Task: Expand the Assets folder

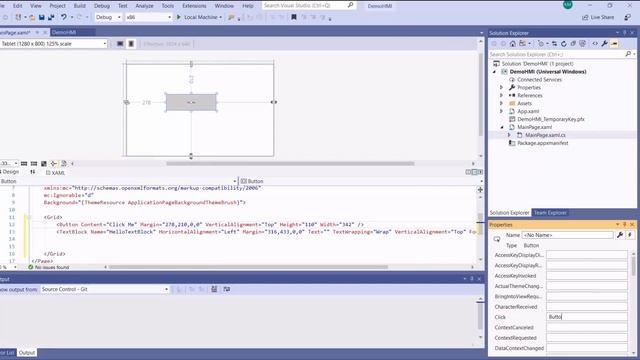Action: pyautogui.click(x=502, y=103)
